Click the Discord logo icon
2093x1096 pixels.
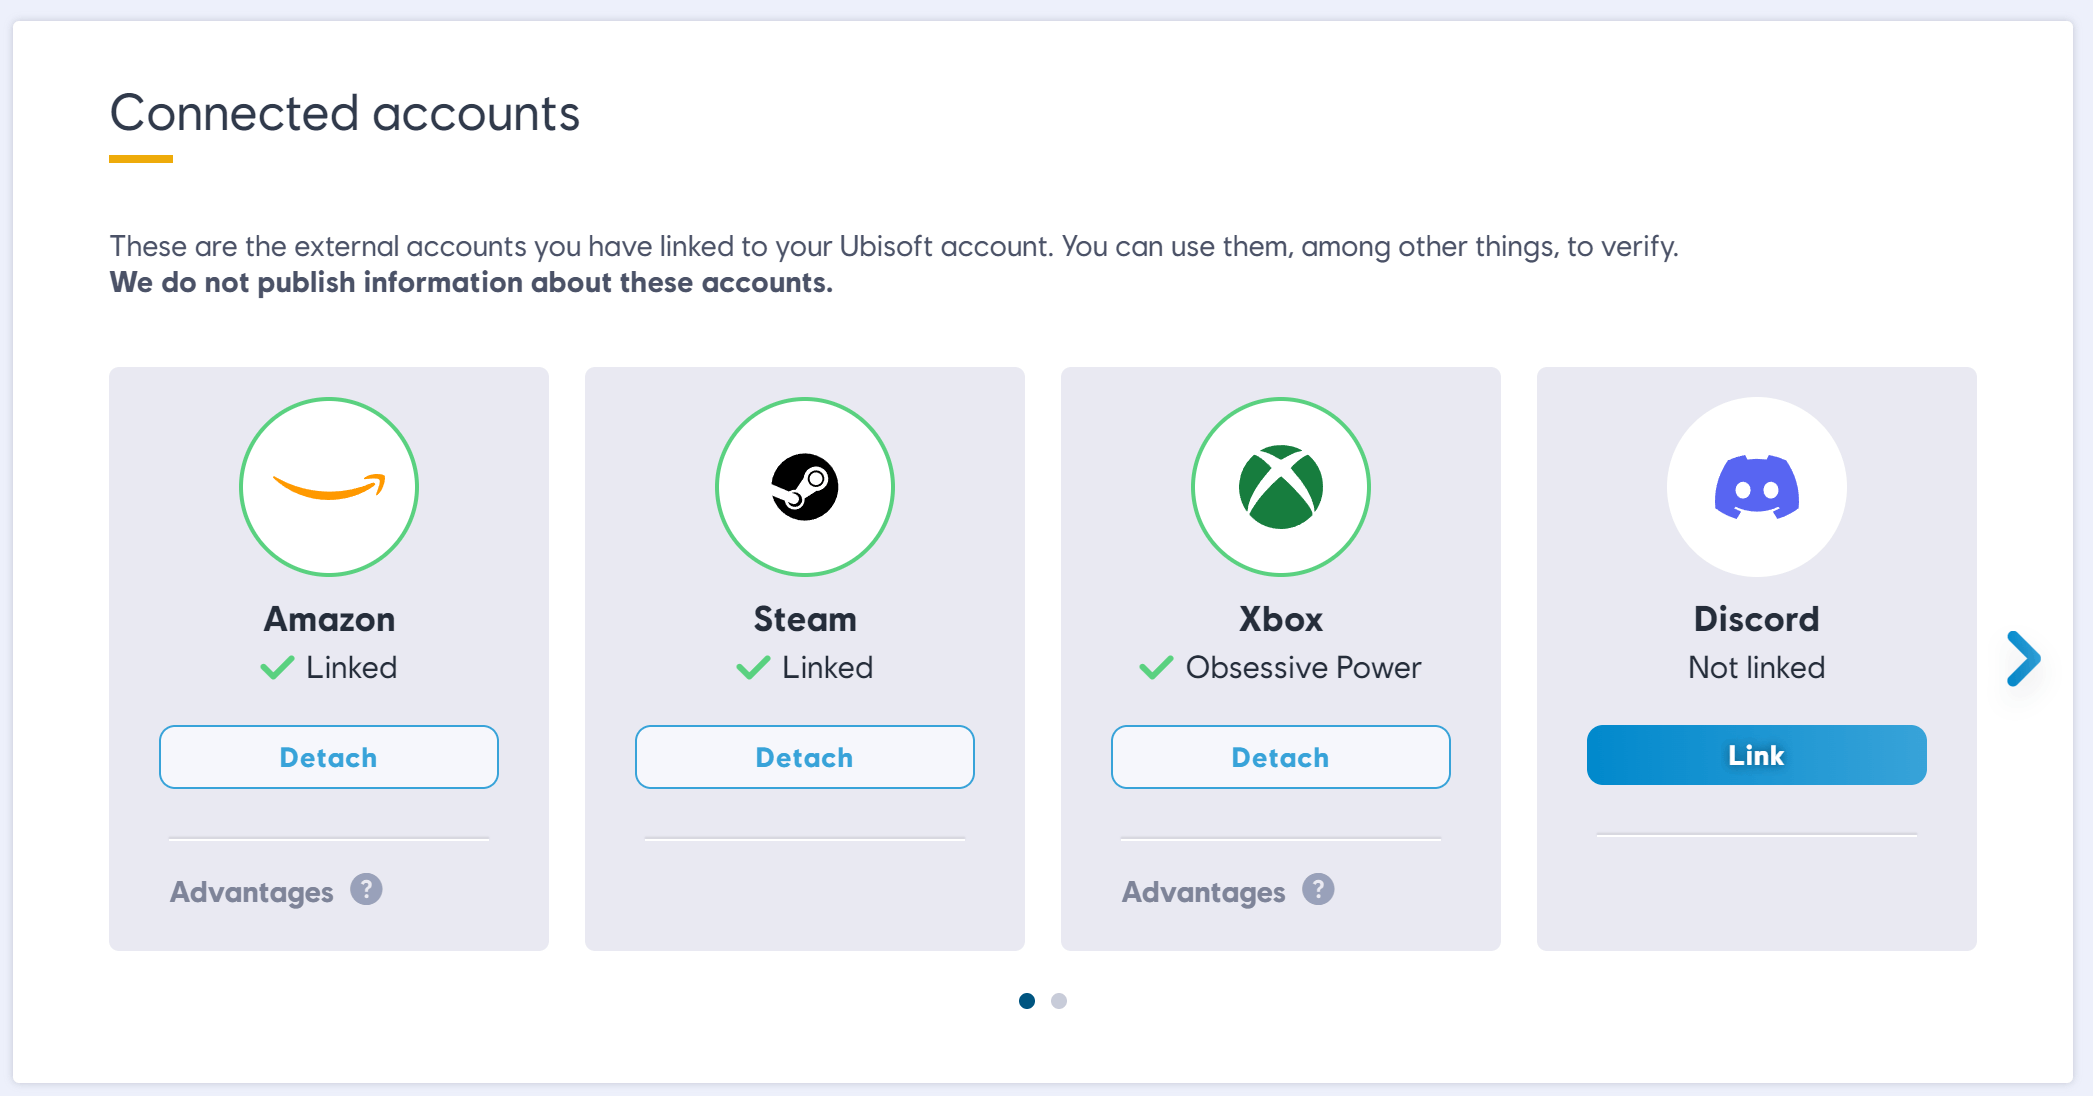point(1757,487)
